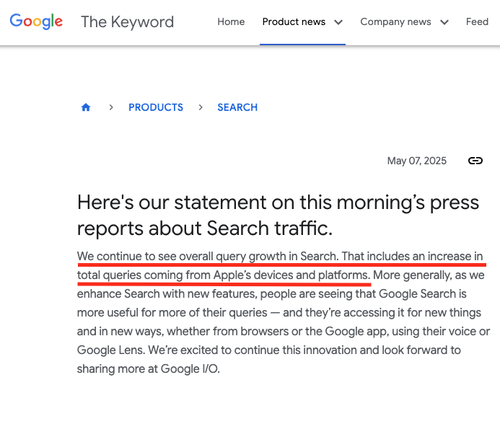Click the home breadcrumb icon
500x431 pixels.
tap(86, 107)
